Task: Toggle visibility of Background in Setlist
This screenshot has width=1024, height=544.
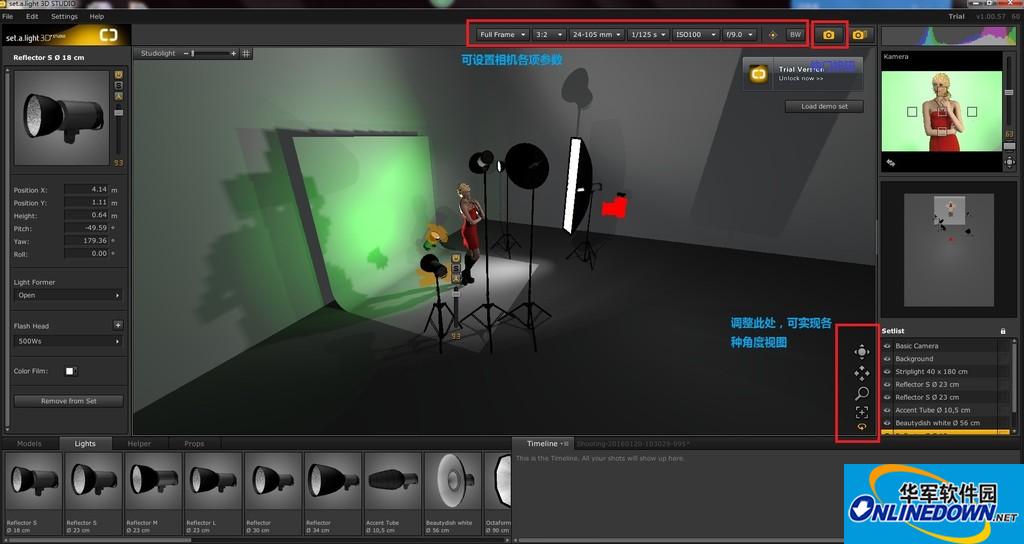Action: (887, 359)
